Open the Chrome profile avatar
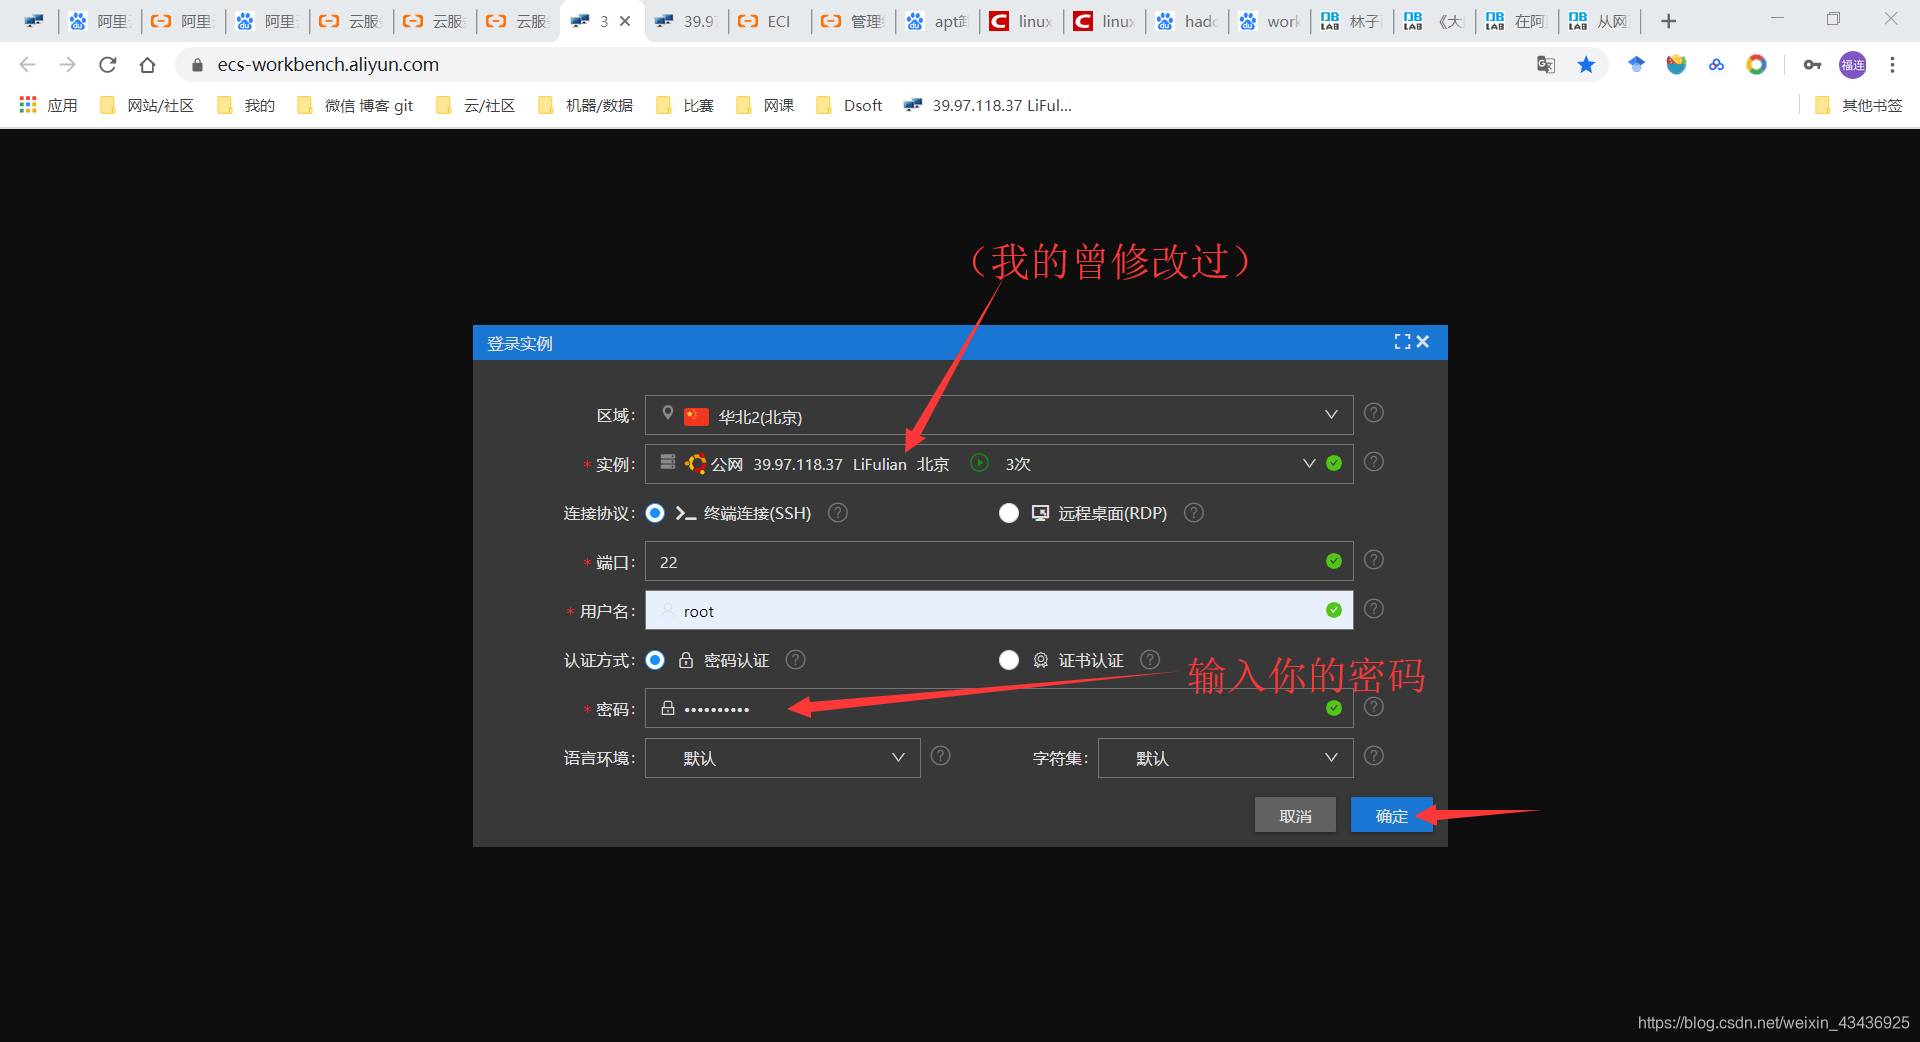The height and width of the screenshot is (1042, 1920). [x=1853, y=65]
